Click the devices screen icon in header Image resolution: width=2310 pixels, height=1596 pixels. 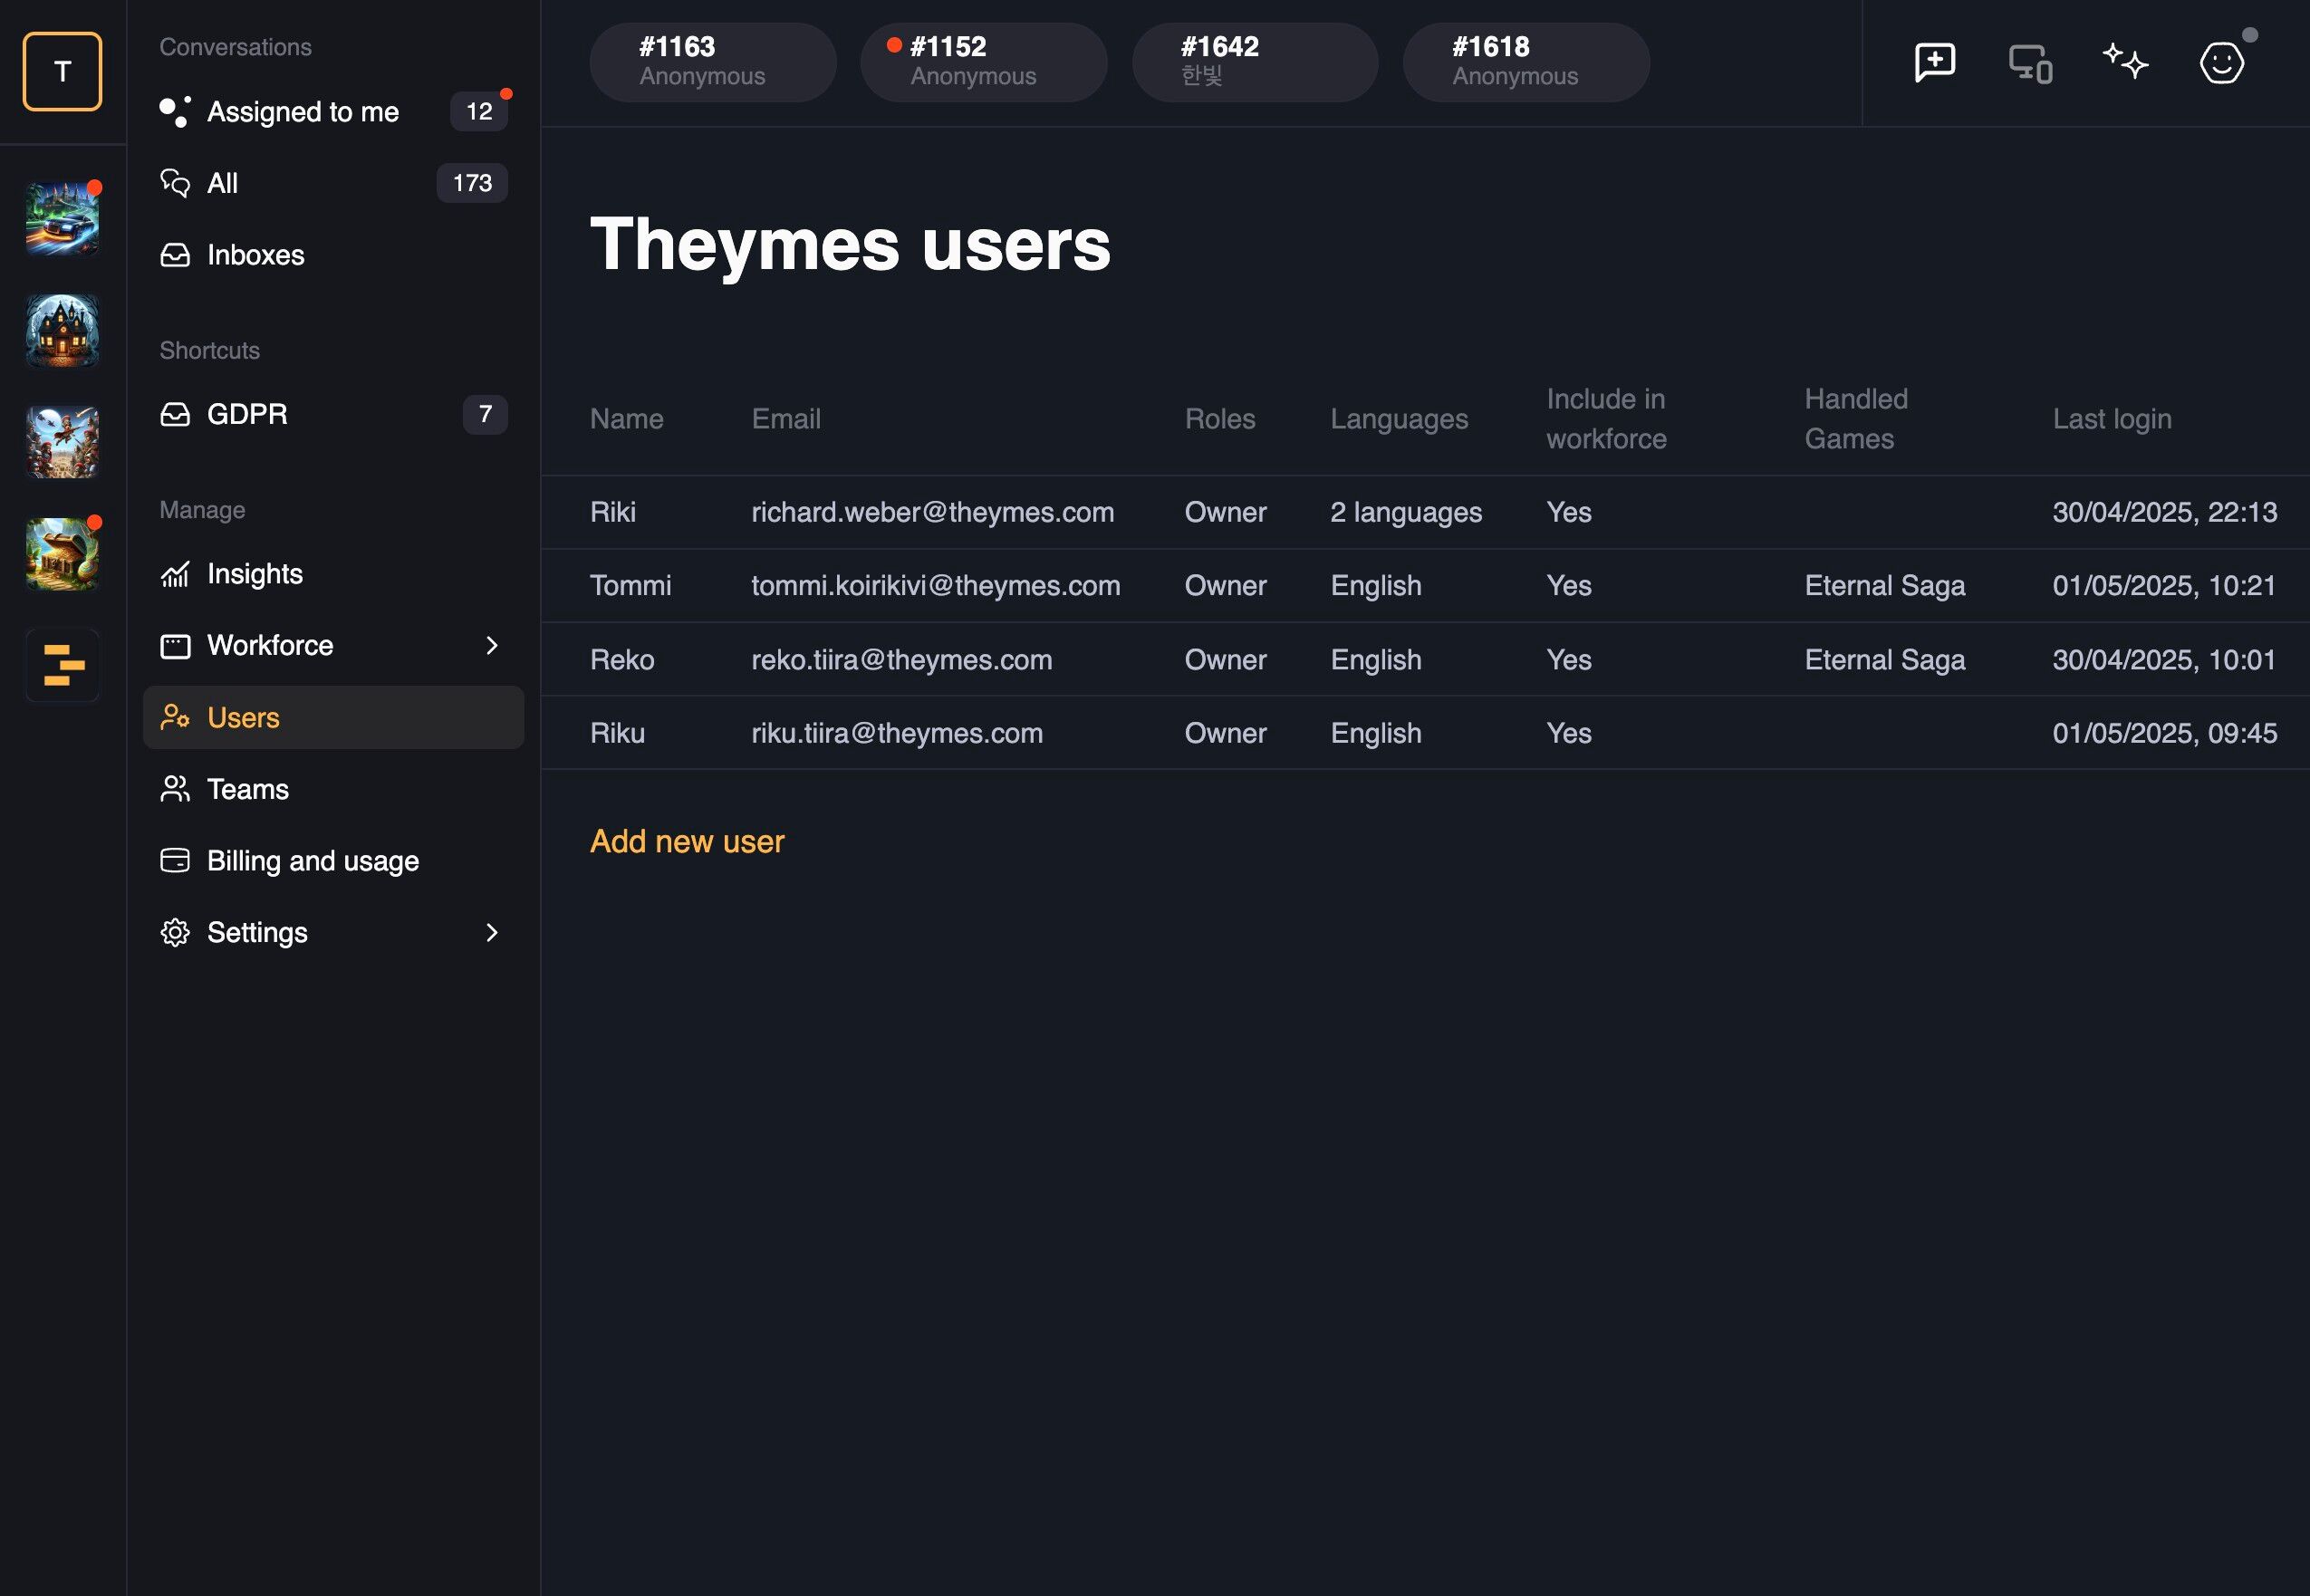click(2030, 63)
